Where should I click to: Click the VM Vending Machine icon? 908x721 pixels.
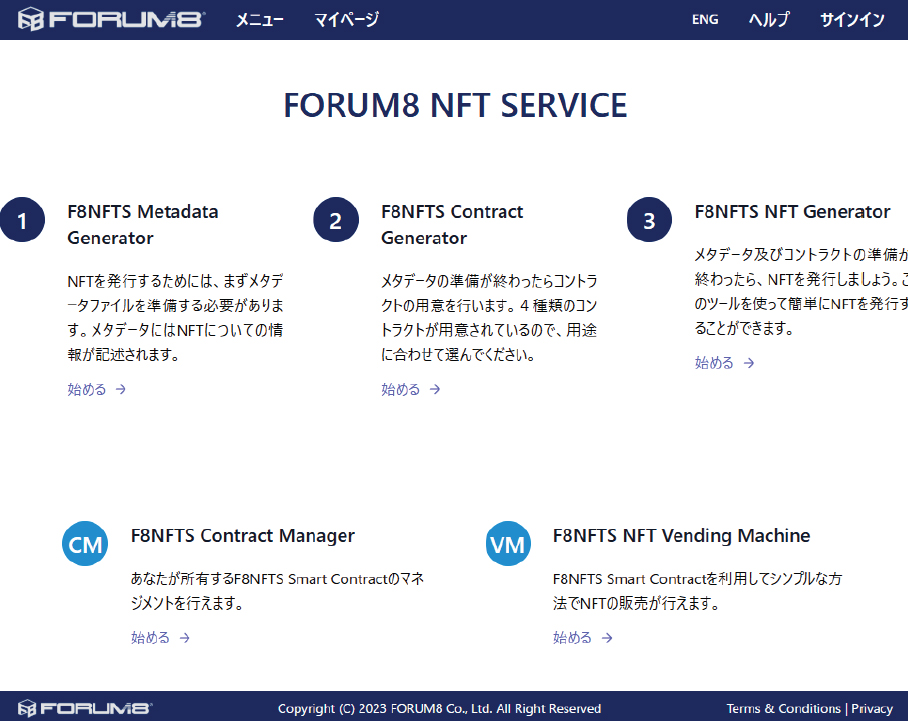point(508,544)
